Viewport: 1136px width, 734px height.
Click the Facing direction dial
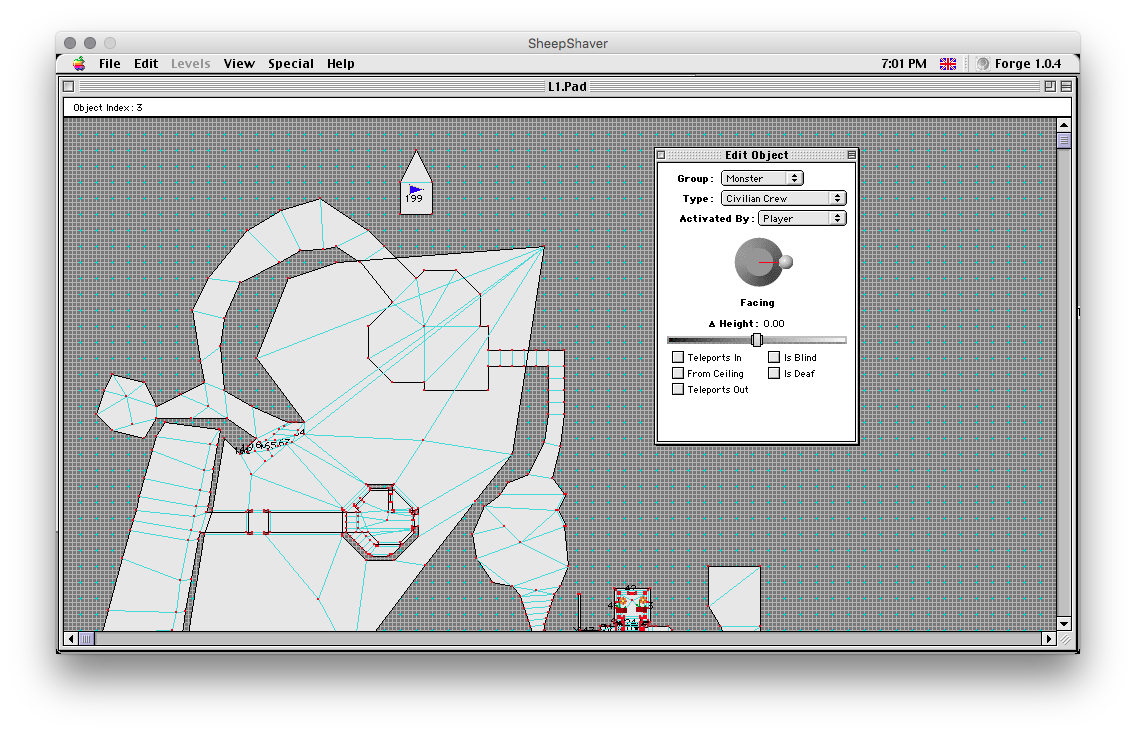759,262
